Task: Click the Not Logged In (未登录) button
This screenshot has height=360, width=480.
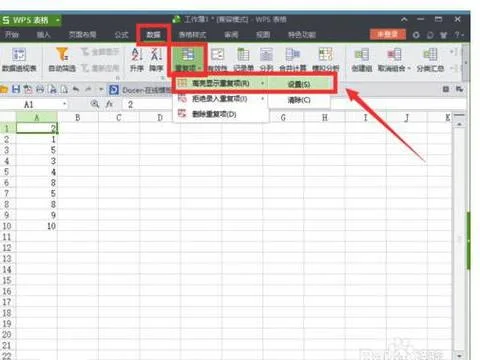Action: click(387, 34)
